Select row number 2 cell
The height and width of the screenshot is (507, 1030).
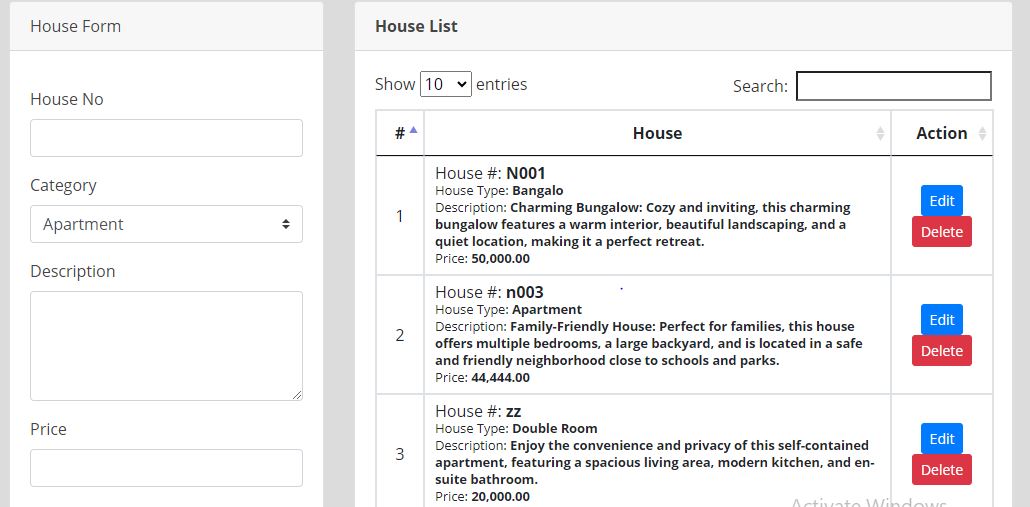400,335
